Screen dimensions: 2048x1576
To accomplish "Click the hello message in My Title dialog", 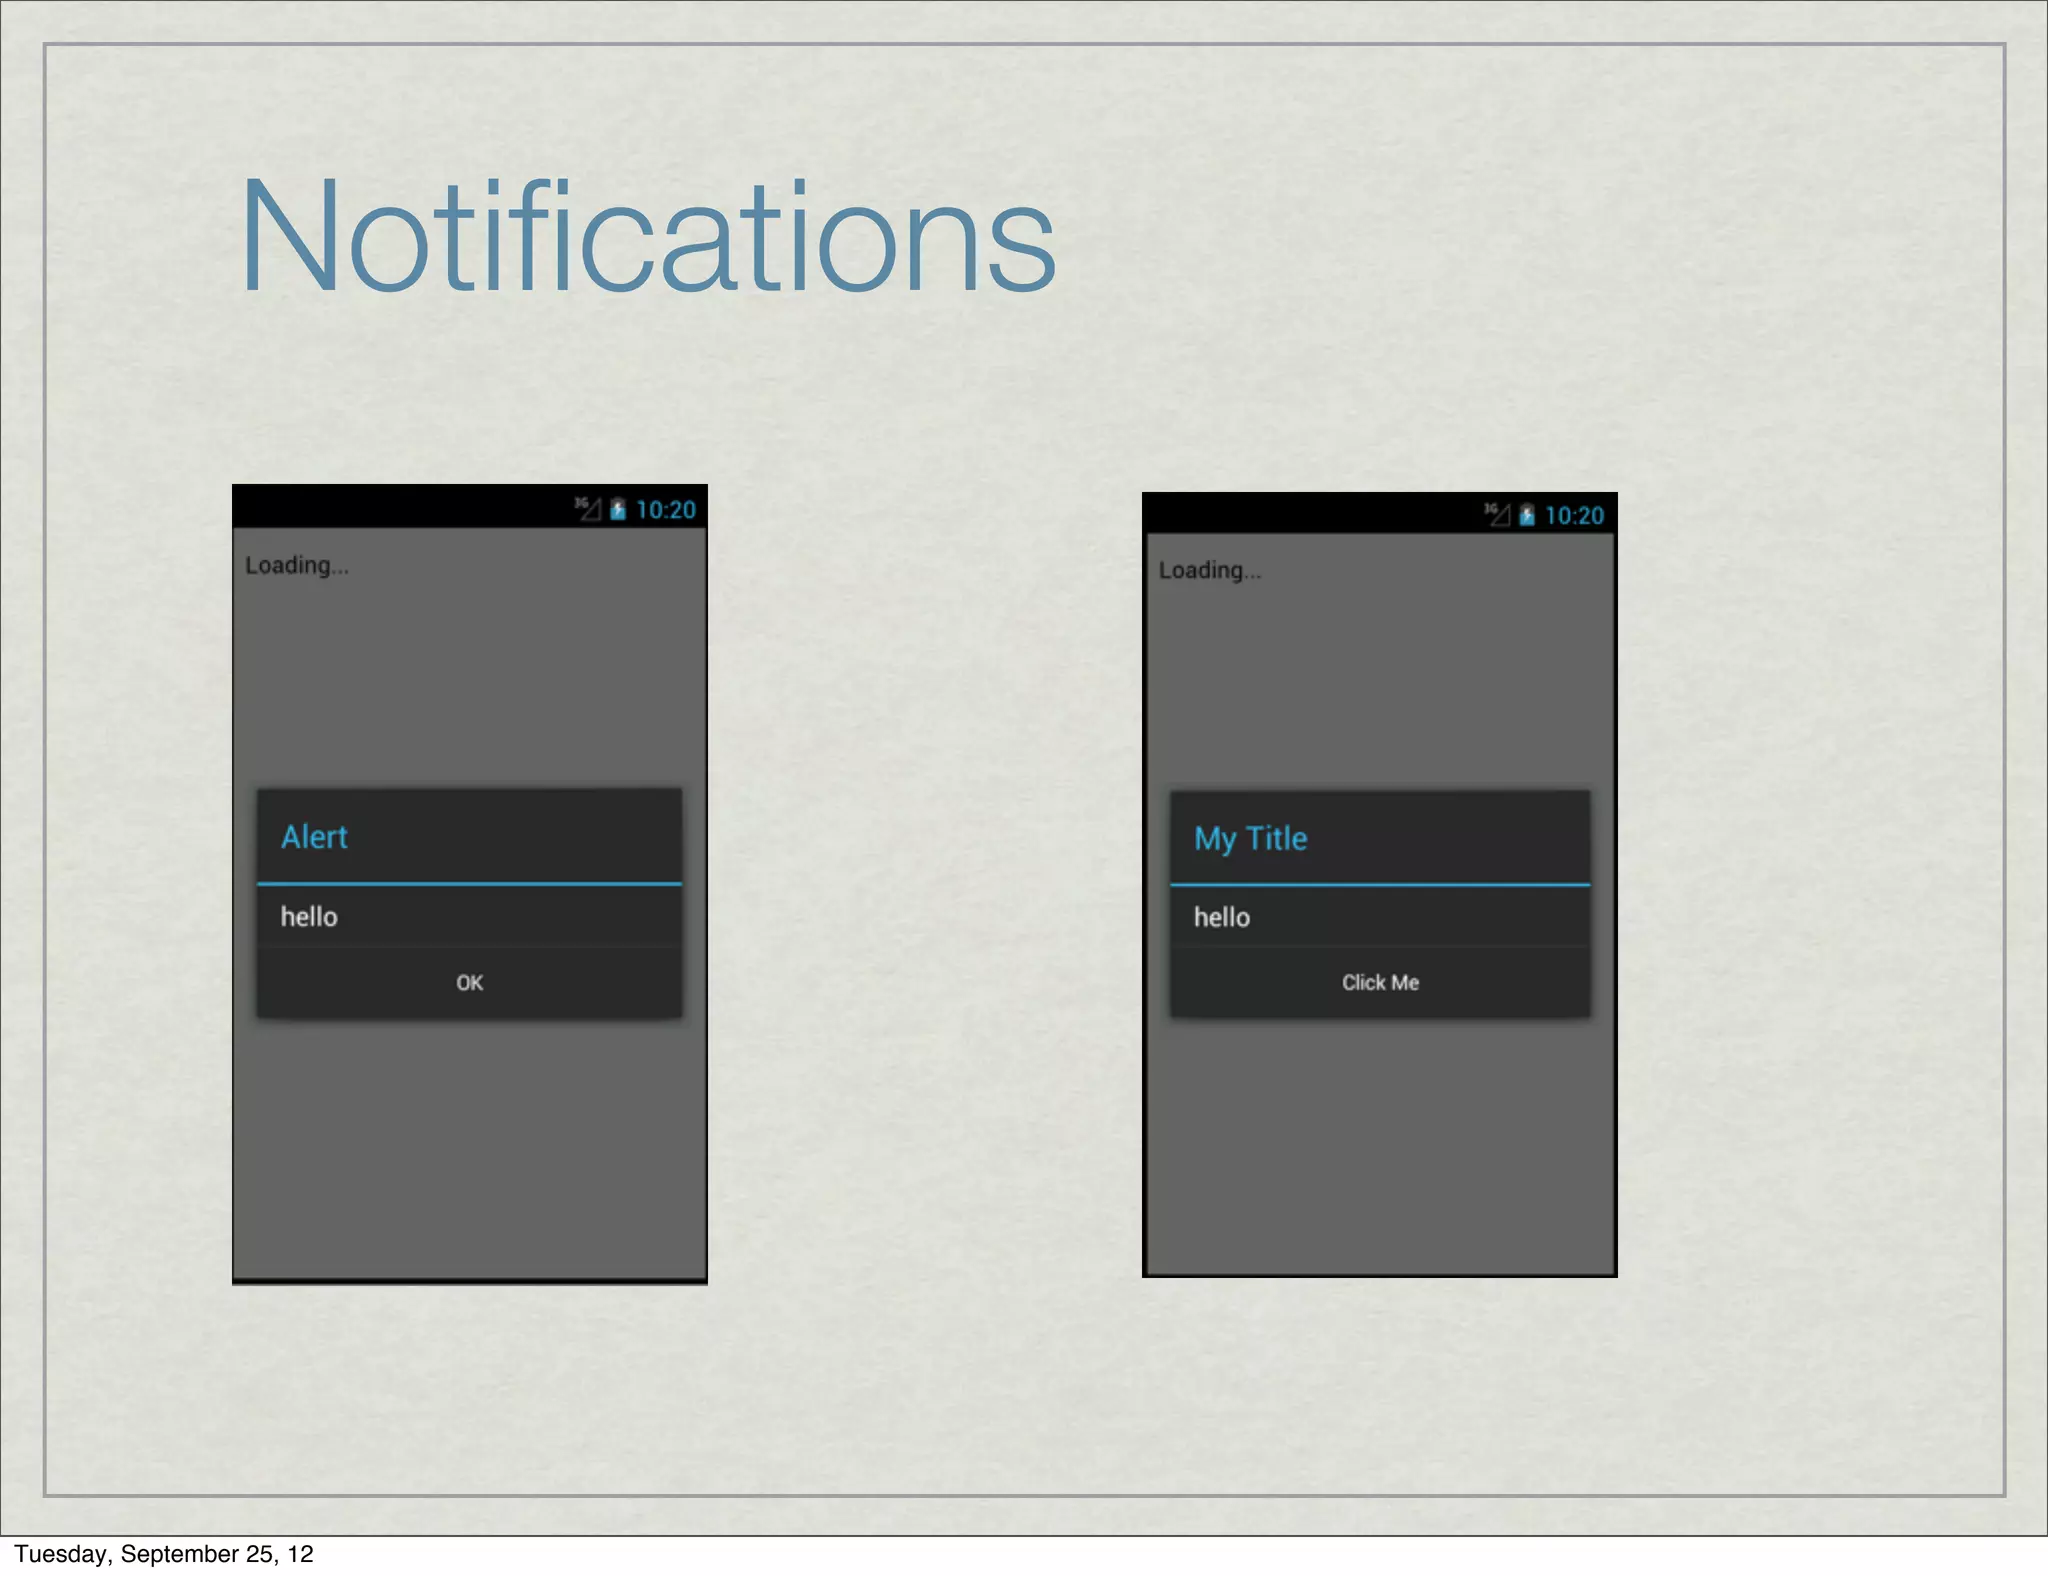I will [x=1222, y=917].
